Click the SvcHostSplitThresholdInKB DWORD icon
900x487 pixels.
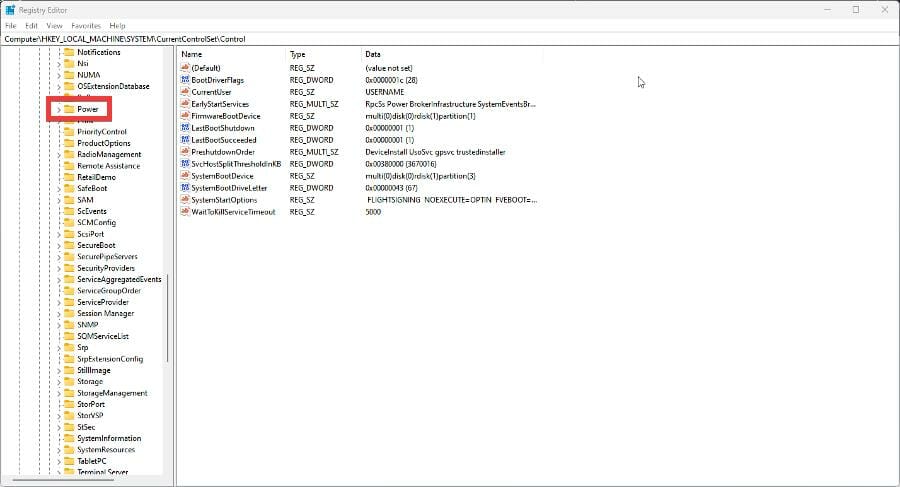click(x=185, y=164)
